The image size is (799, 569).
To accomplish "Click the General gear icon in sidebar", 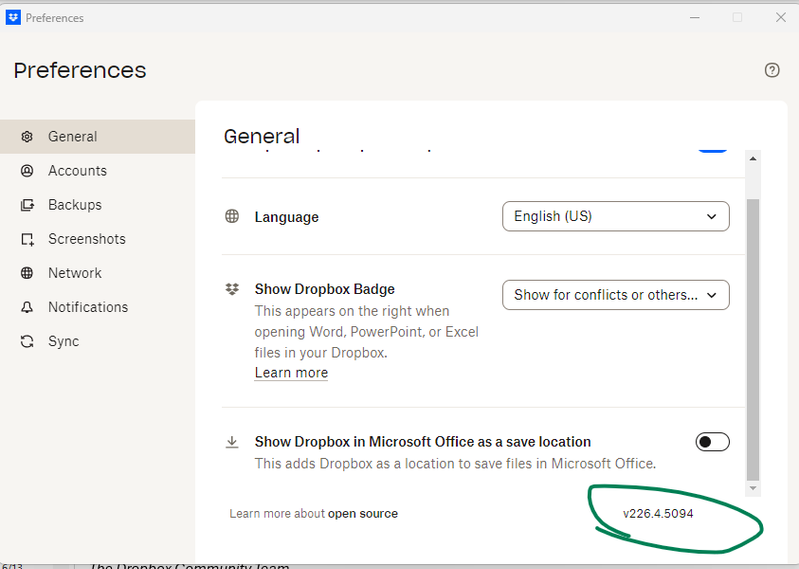I will 27,137.
